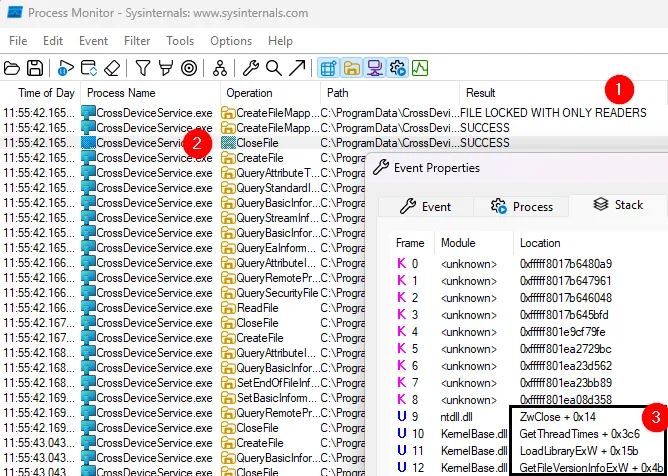Open the Filter funnel icon
Screen dimensions: 668x476
pyautogui.click(x=143, y=68)
